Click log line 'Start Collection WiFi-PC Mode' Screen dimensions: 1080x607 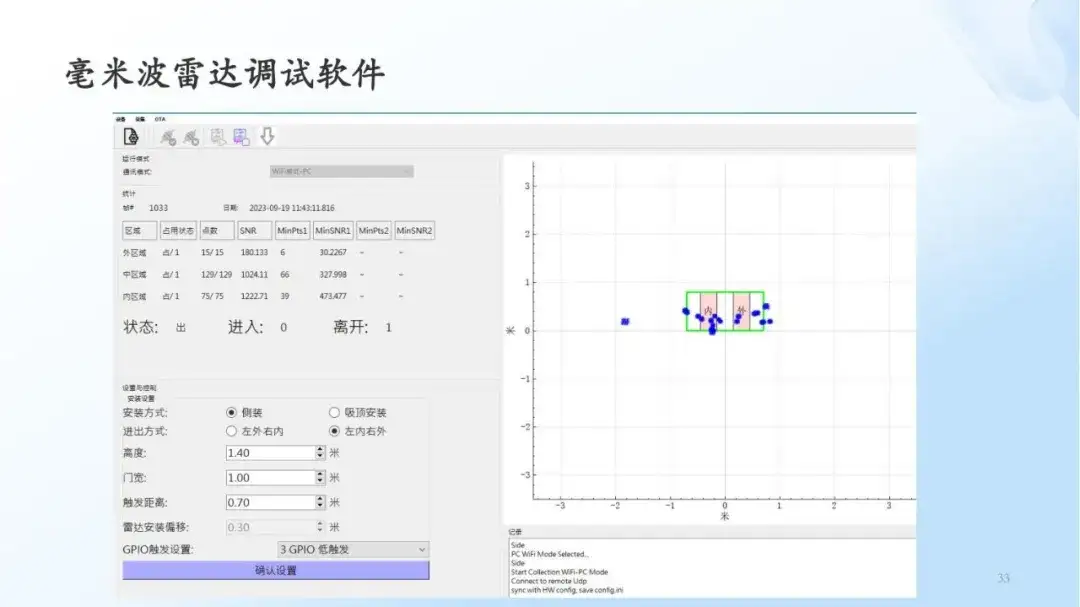pyautogui.click(x=559, y=572)
